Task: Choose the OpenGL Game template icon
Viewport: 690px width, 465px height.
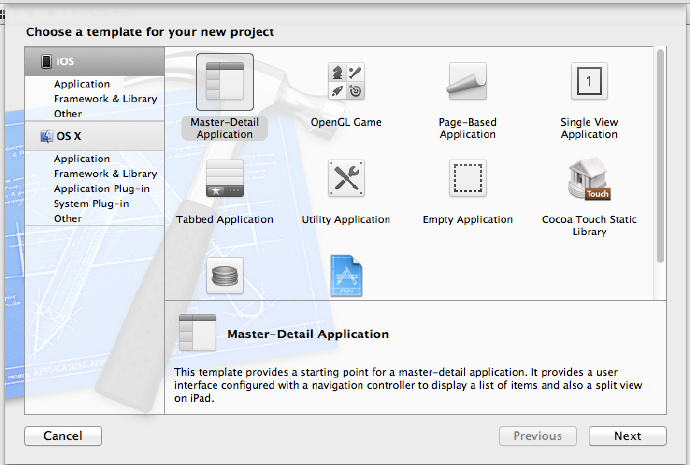Action: click(346, 81)
